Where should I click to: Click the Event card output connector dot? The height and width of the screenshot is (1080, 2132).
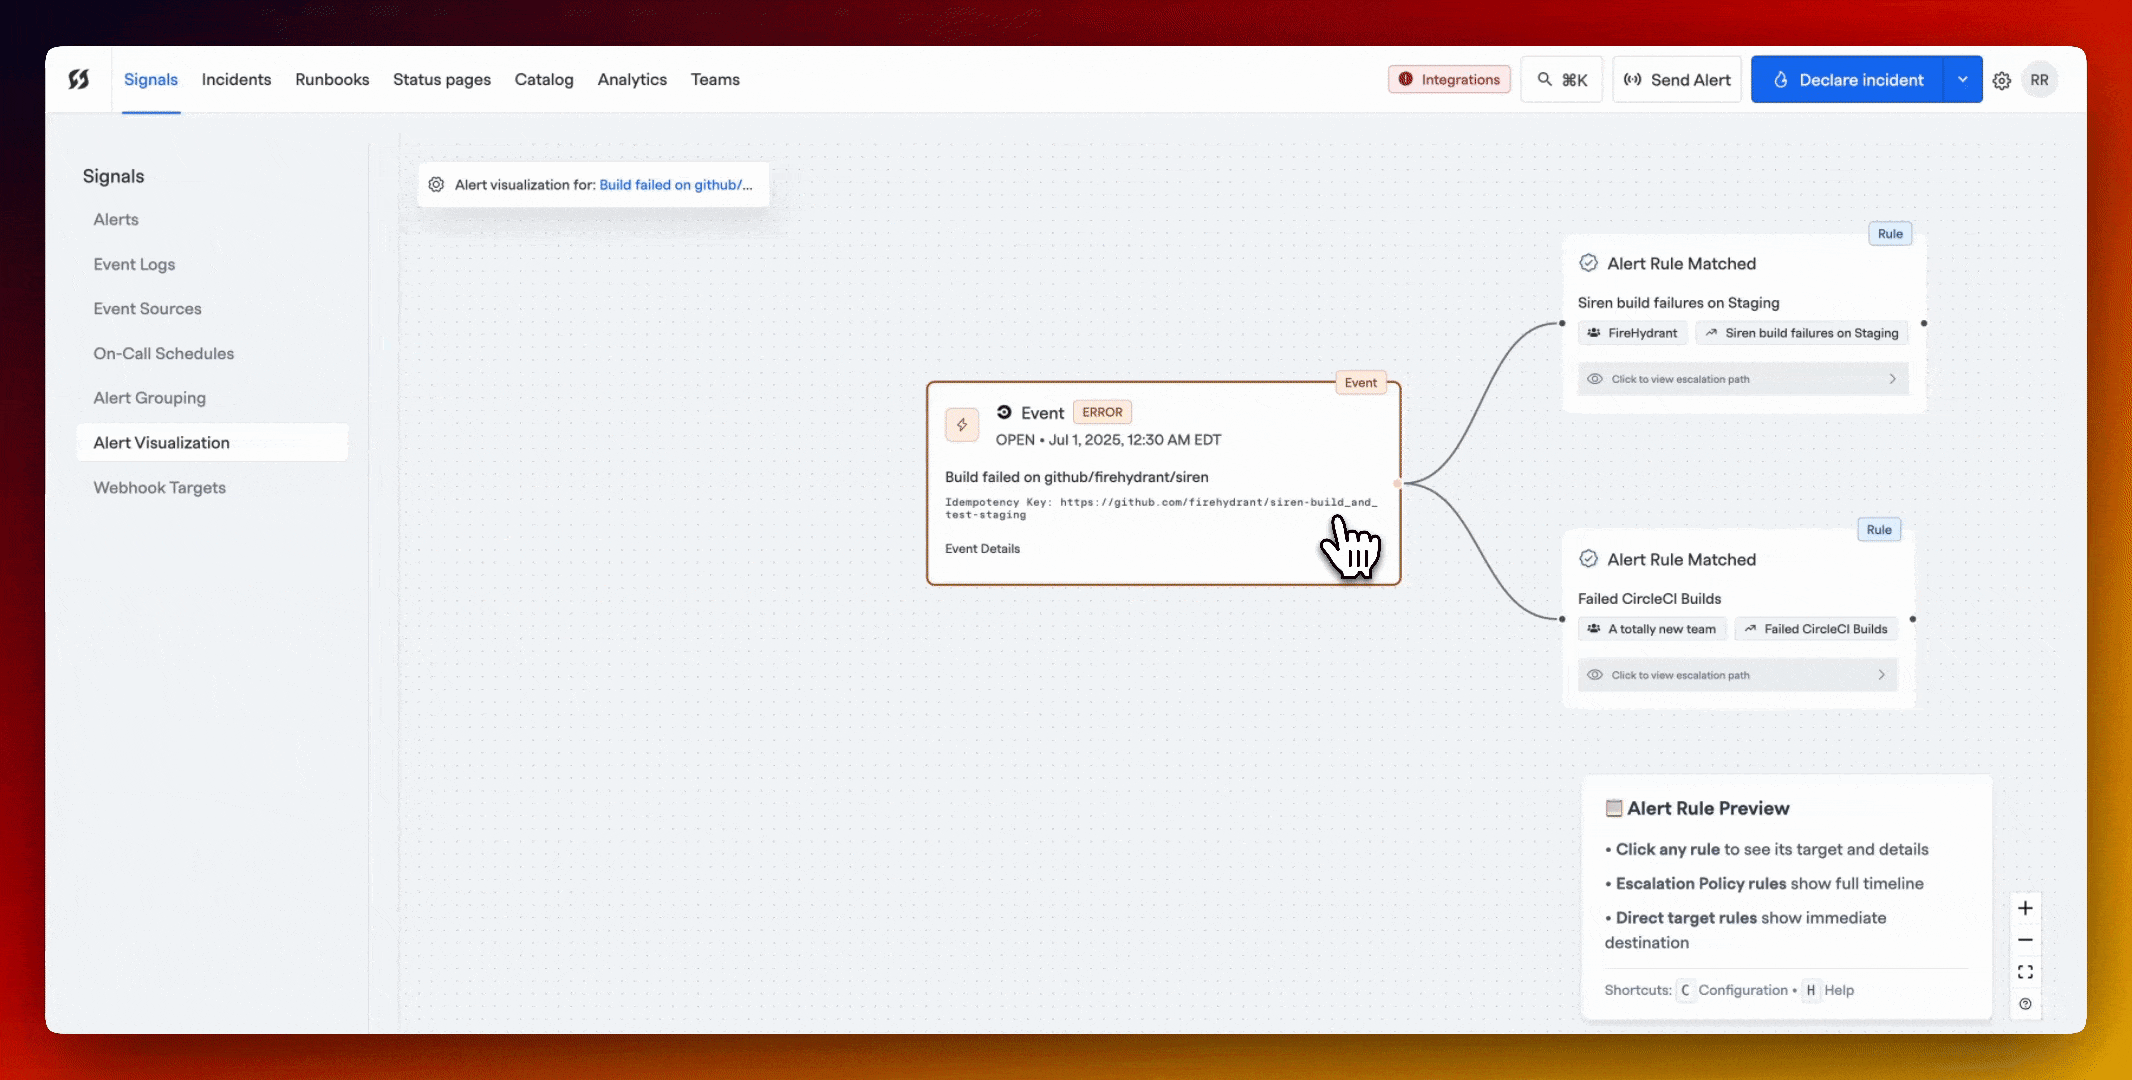[1397, 483]
